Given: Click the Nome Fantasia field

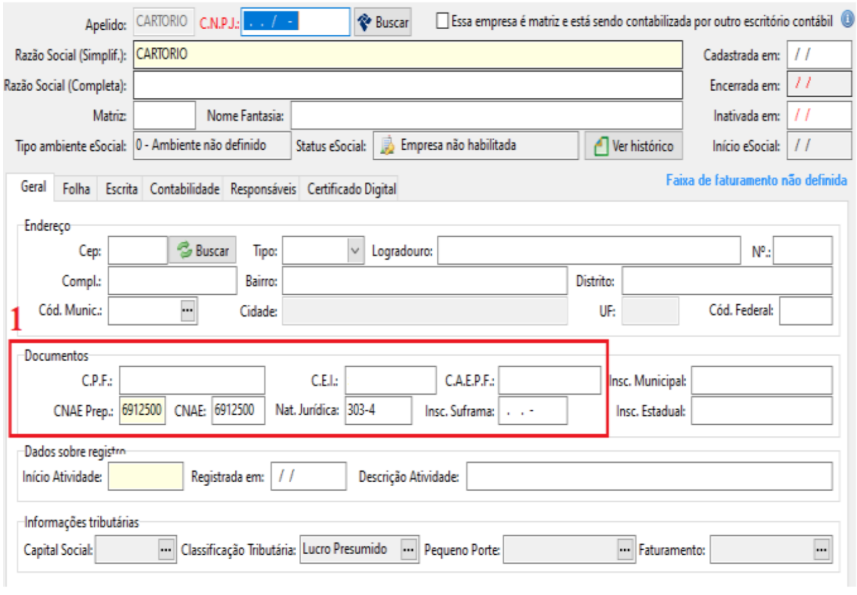Looking at the screenshot, I should (x=486, y=115).
